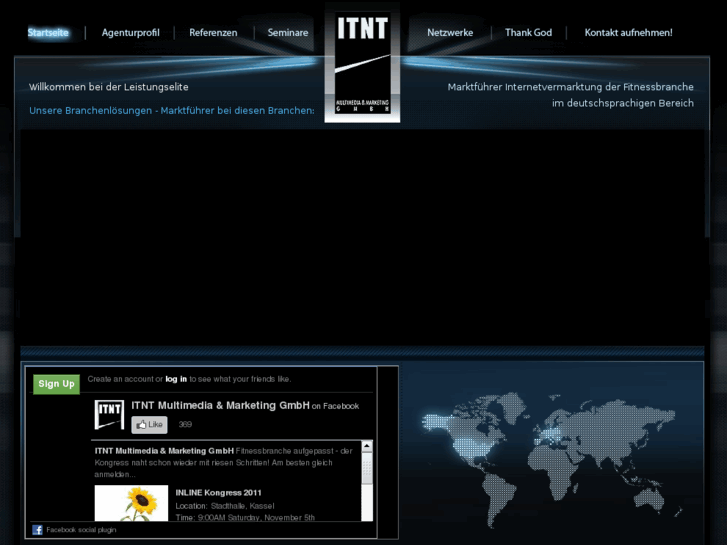Viewport: 727px width, 545px height.
Task: Click the 'Willkommen bei der Leistungselite' text
Action: click(x=108, y=87)
